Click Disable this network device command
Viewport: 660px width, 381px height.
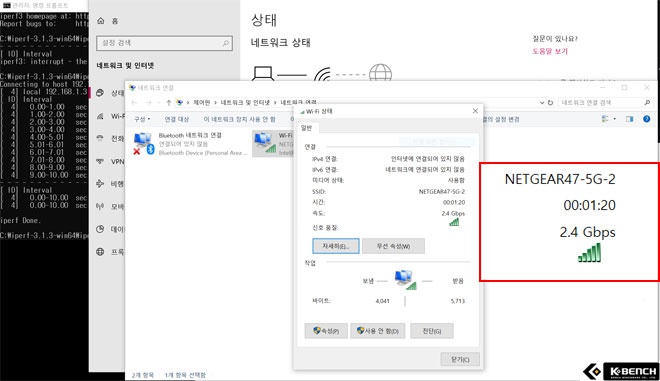[240, 119]
